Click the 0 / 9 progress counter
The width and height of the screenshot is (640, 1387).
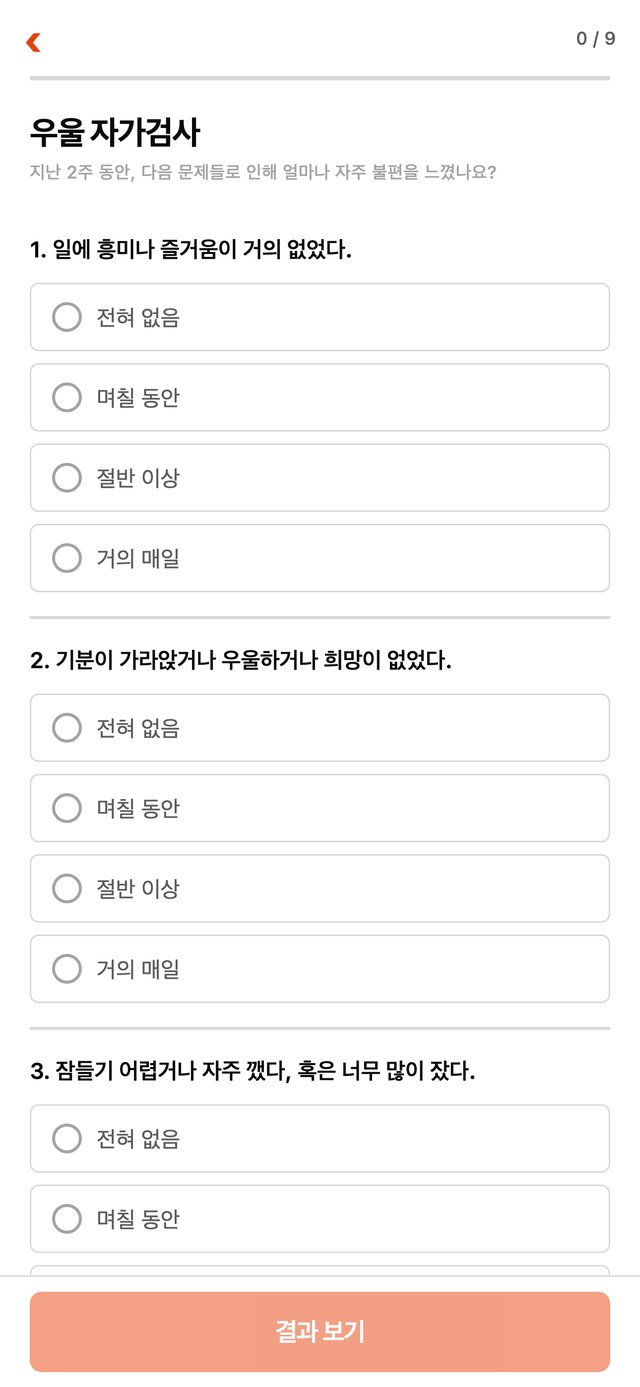(596, 39)
